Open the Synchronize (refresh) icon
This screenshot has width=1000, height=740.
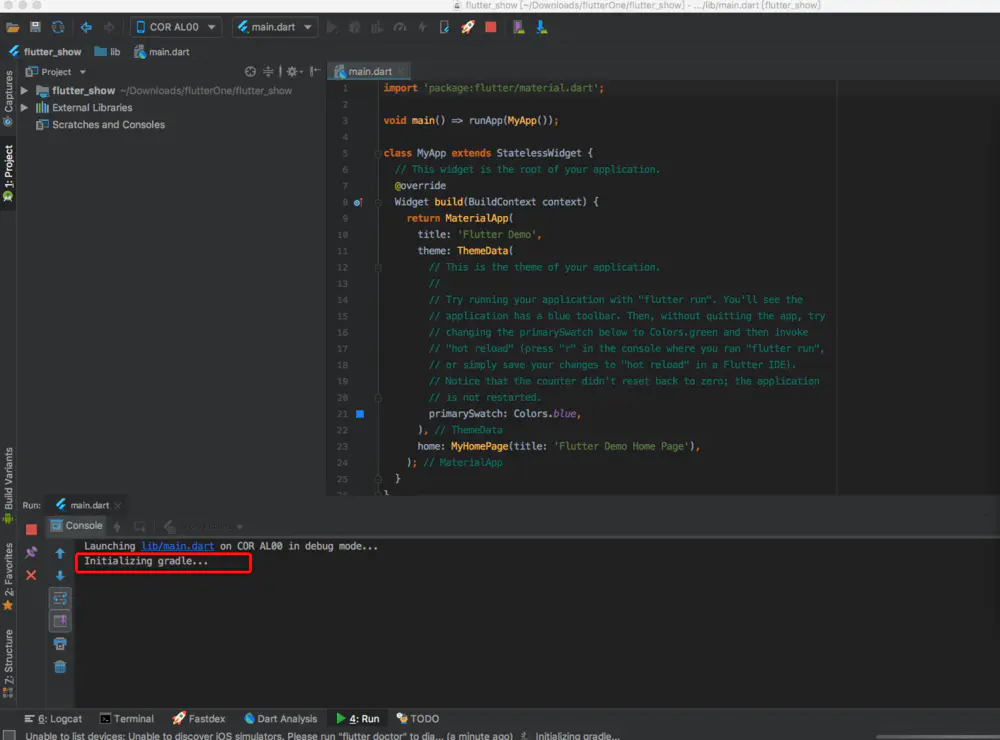(x=57, y=27)
